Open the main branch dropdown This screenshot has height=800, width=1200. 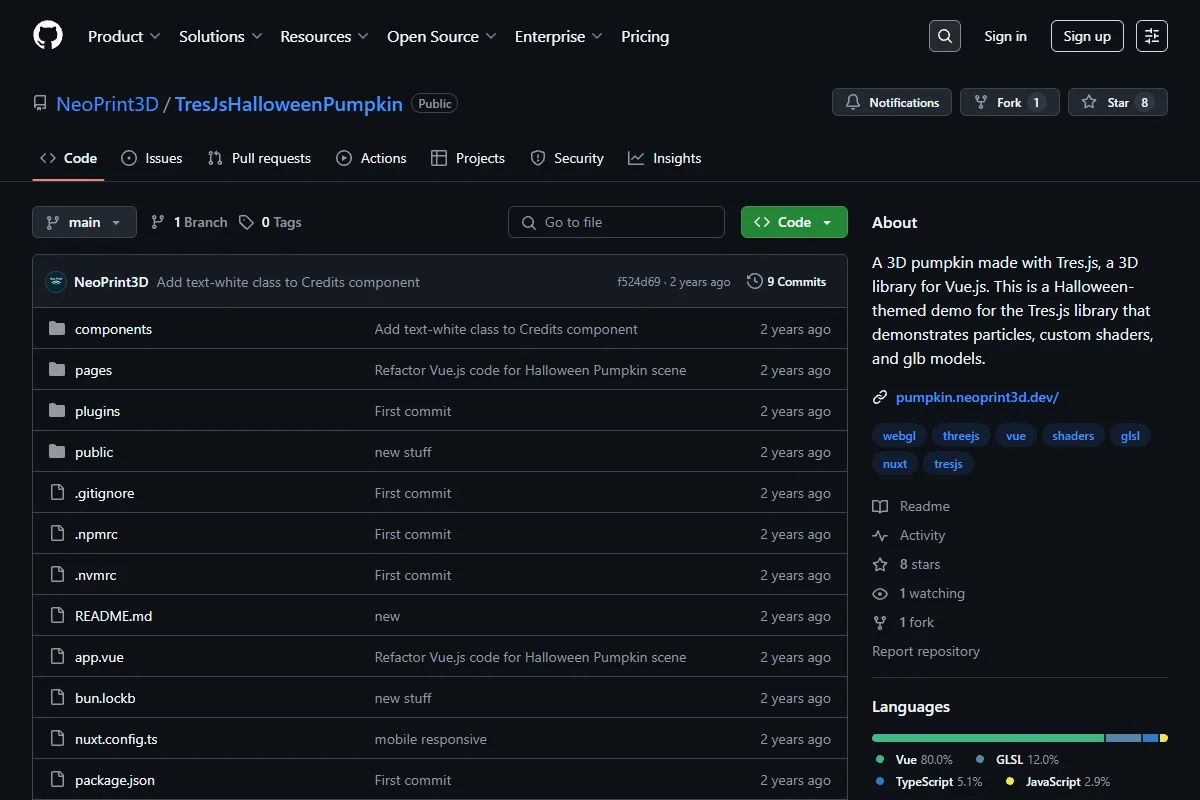(x=84, y=222)
